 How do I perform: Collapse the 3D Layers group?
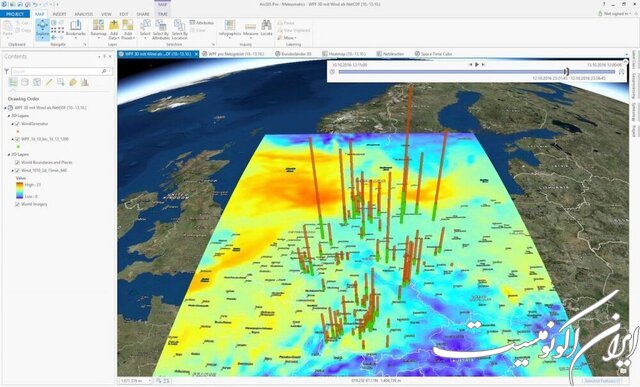(x=9, y=116)
